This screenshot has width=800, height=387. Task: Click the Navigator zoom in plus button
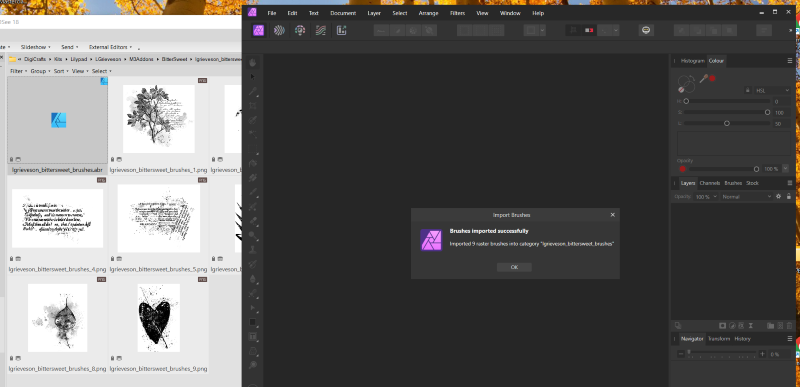coord(762,354)
